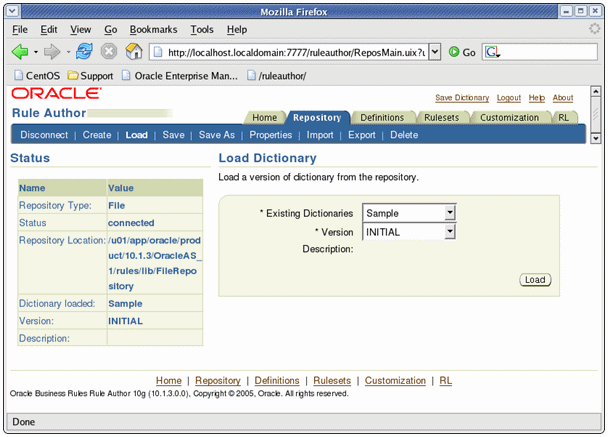Open the Tools menu
This screenshot has height=437, width=608.
pos(202,29)
